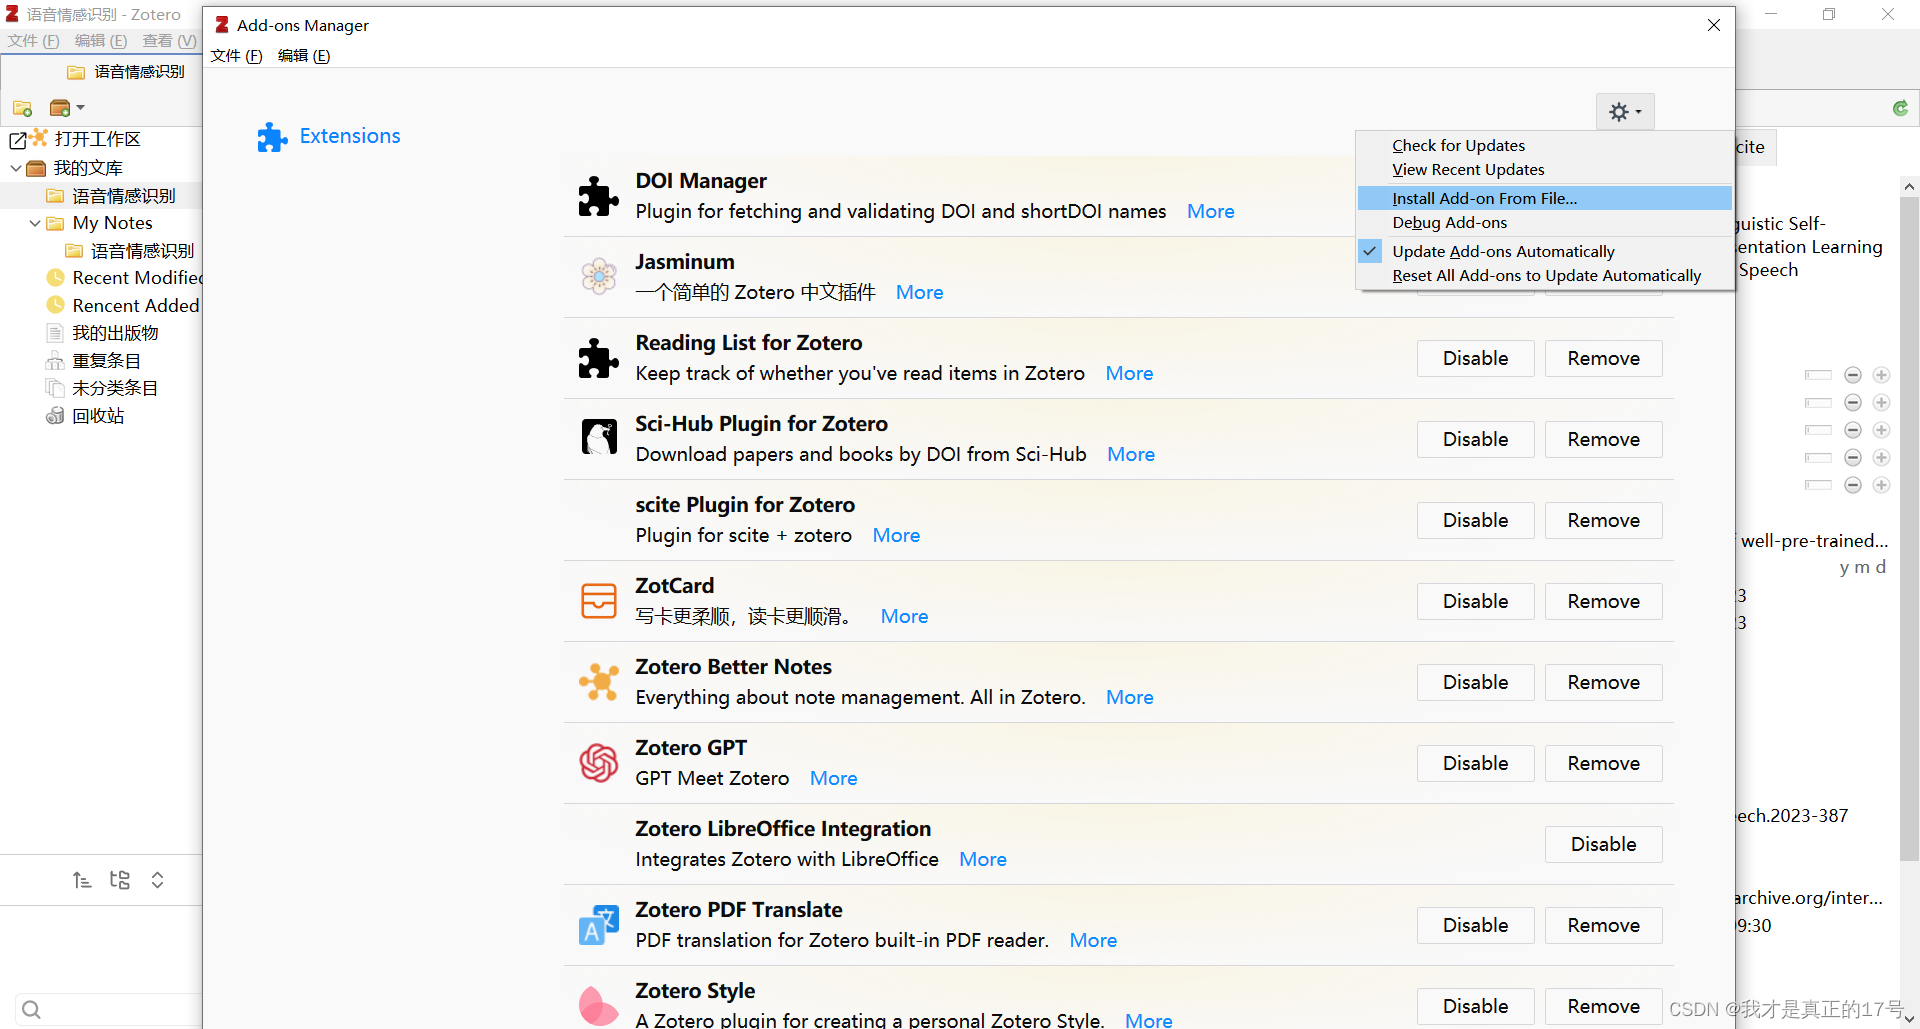This screenshot has height=1029, width=1920.
Task: Click the Zotero Better Notes icon
Action: point(599,682)
